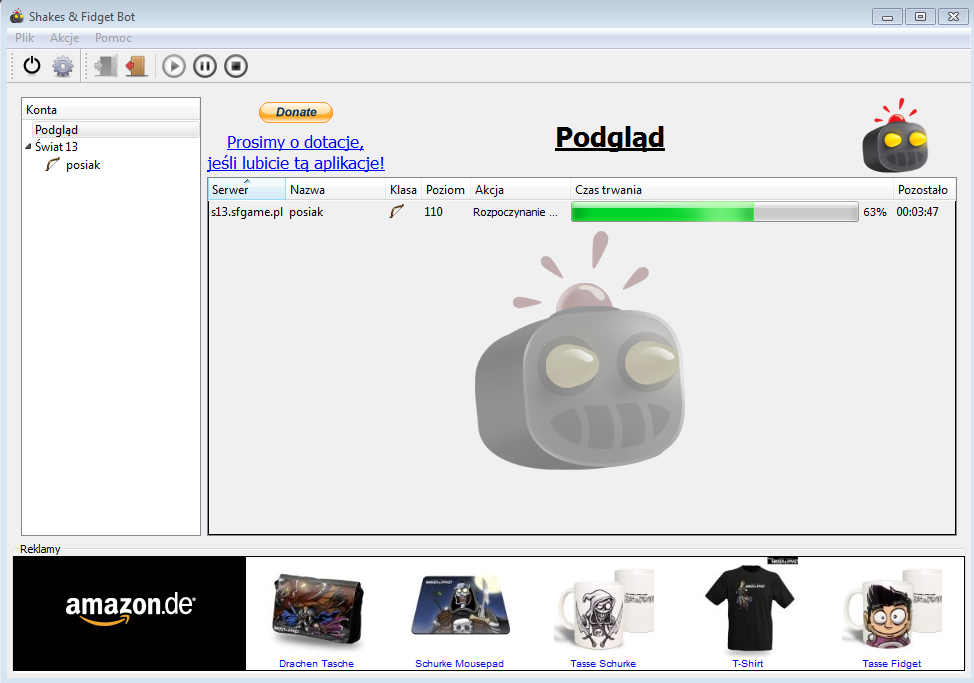974x683 pixels.
Task: Click the Podgląd heading
Action: pyautogui.click(x=609, y=138)
